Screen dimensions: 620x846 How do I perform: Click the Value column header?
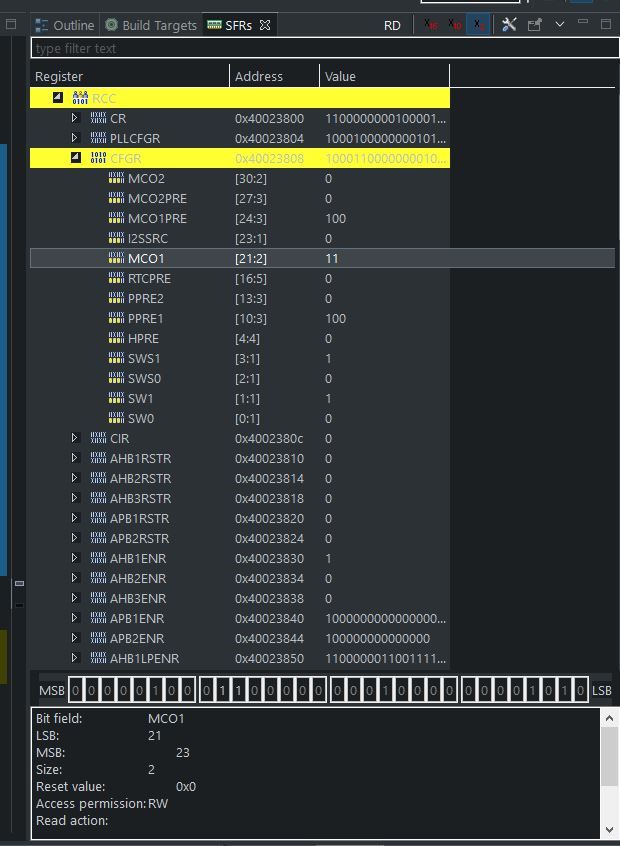384,76
